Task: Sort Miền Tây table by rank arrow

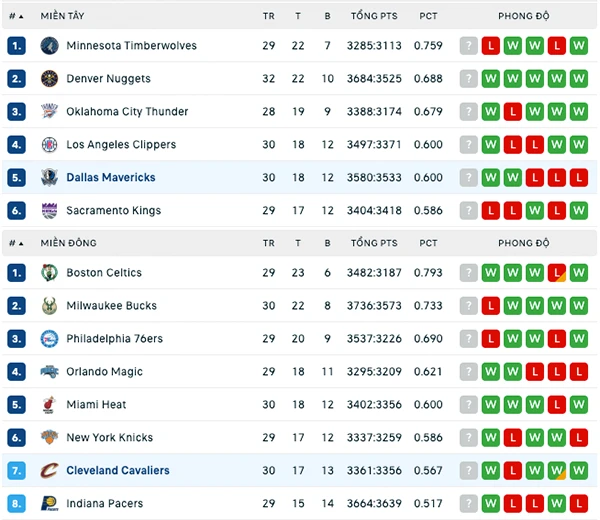Action: pyautogui.click(x=16, y=16)
